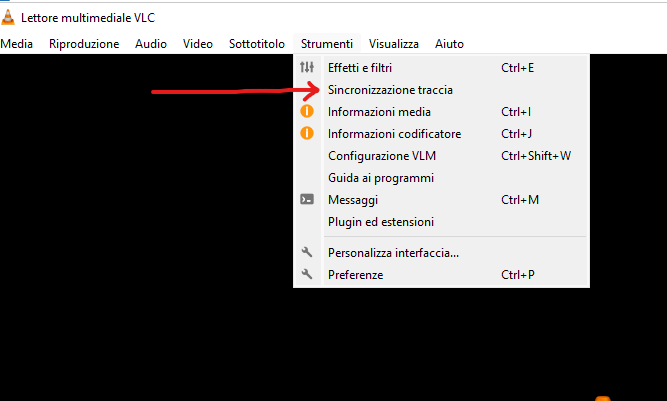
Task: Open the Sottotitolo menu
Action: click(x=257, y=44)
